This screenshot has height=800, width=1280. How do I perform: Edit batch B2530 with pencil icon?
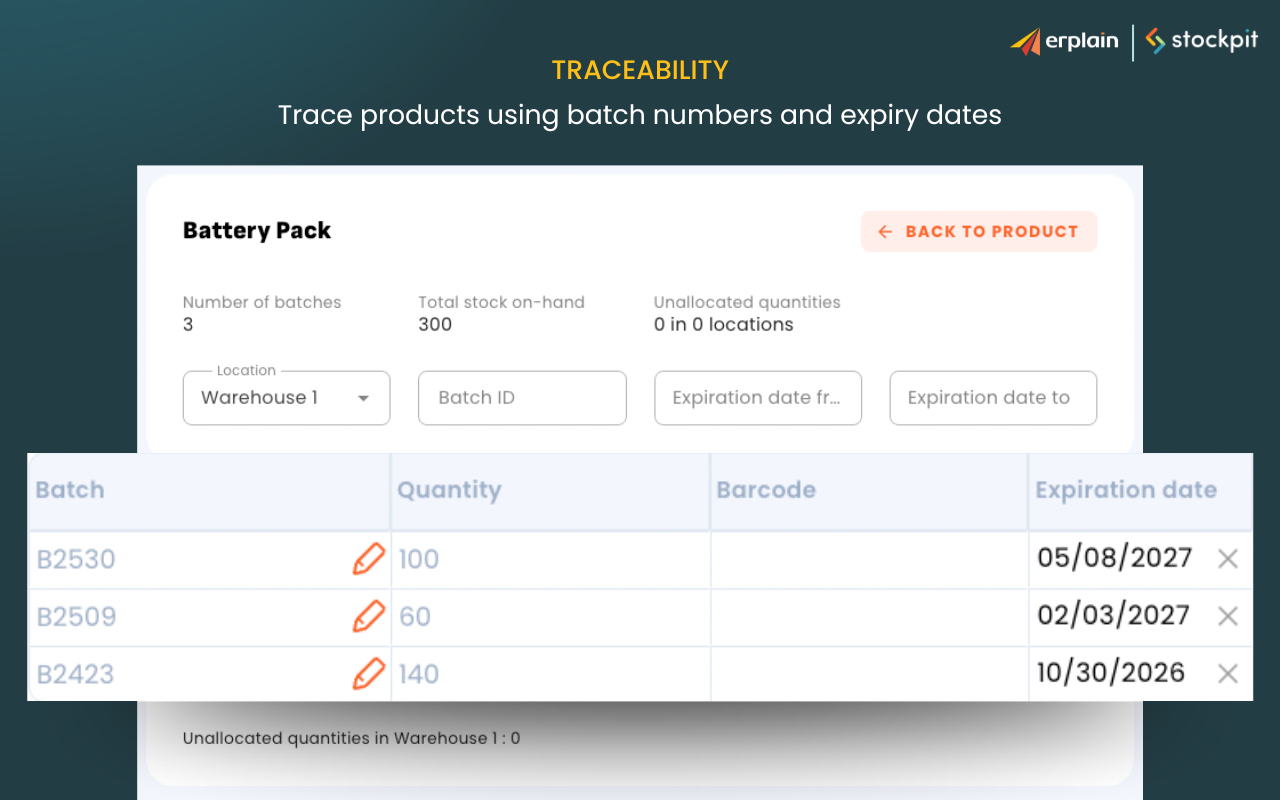[x=368, y=559]
